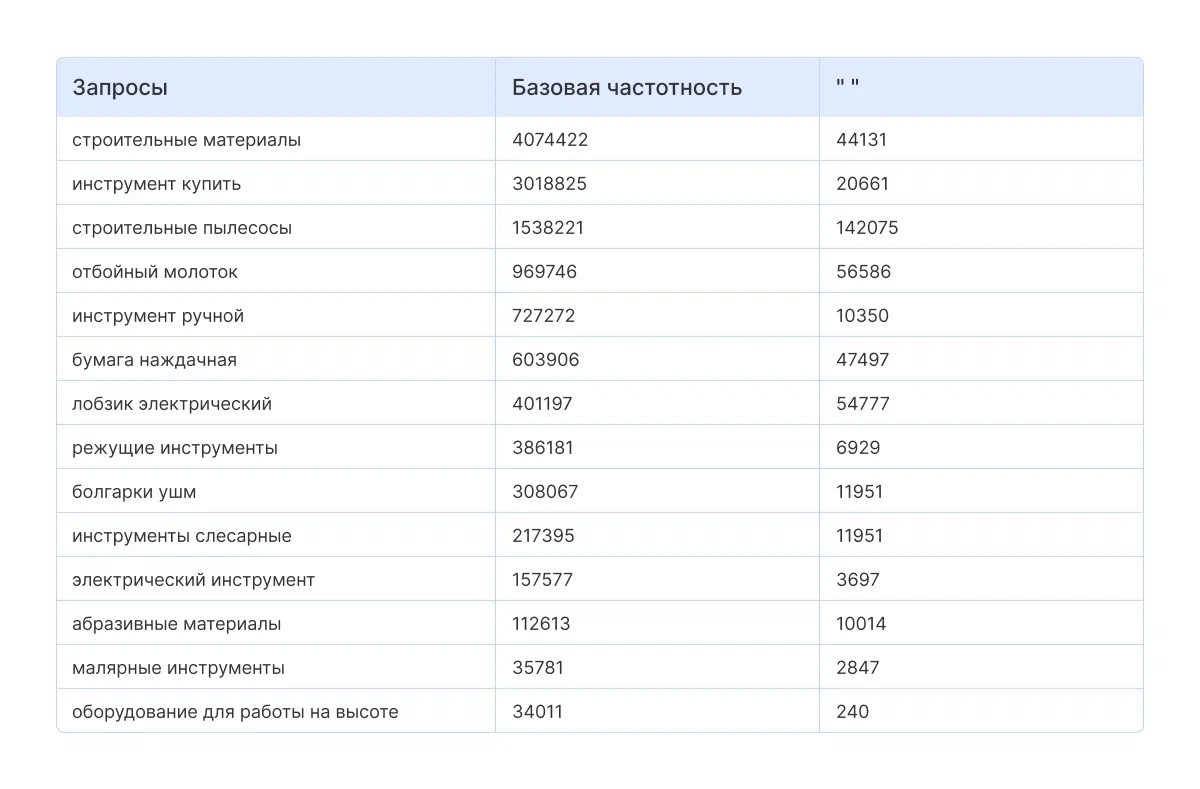Select the "отбойный молоток" query
Screen dimensions: 1200x789
click(155, 272)
